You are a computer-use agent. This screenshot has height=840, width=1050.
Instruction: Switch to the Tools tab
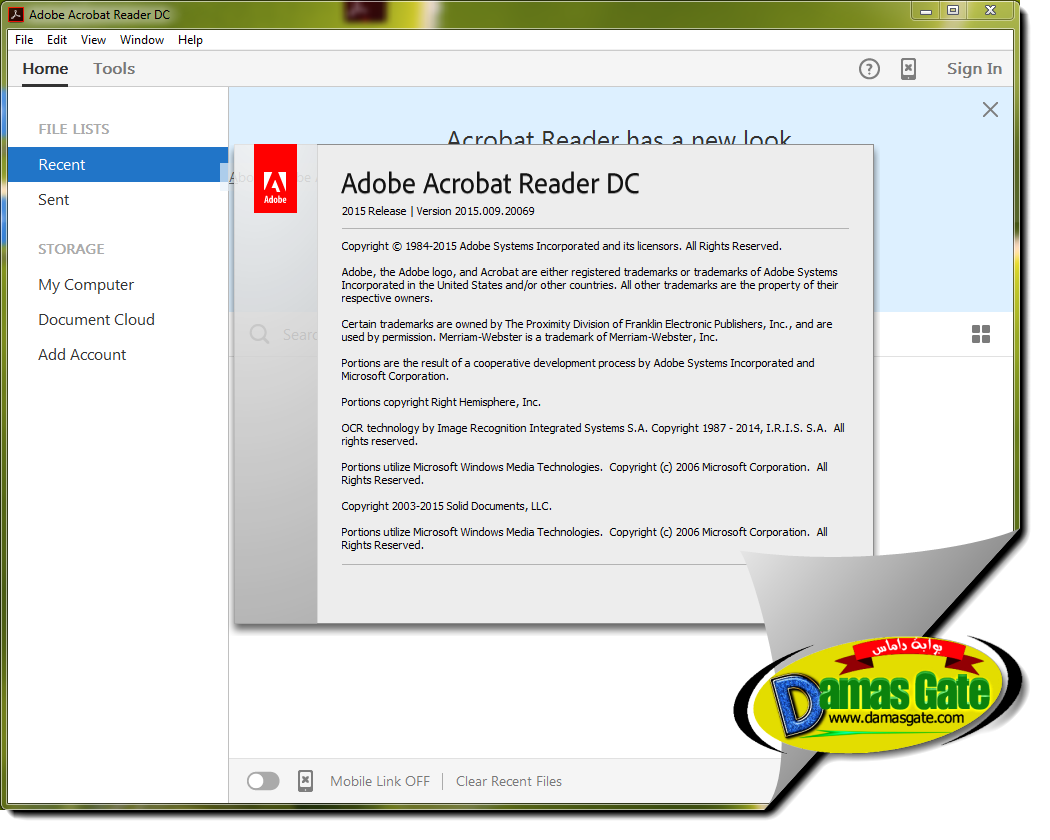[115, 68]
